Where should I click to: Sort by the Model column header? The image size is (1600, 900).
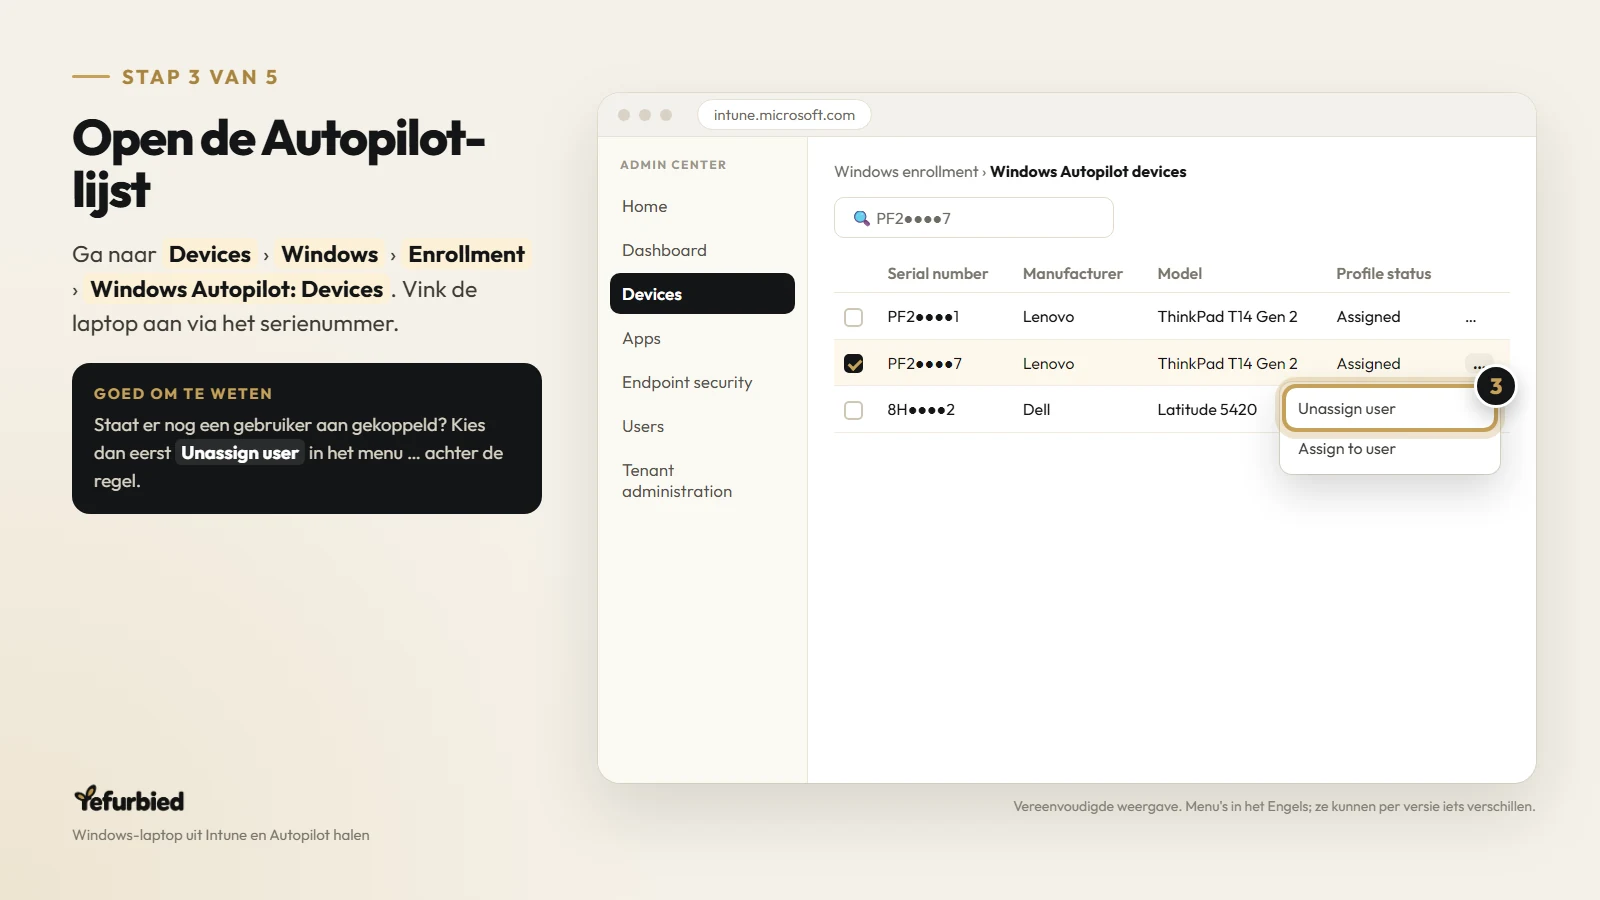(1179, 274)
